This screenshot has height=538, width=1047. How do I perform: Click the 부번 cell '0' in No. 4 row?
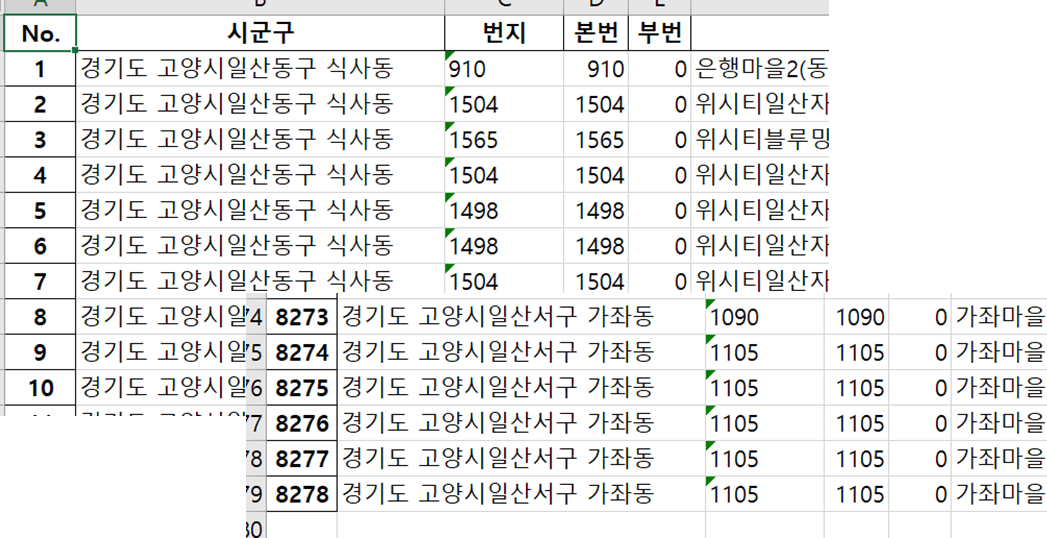click(660, 175)
